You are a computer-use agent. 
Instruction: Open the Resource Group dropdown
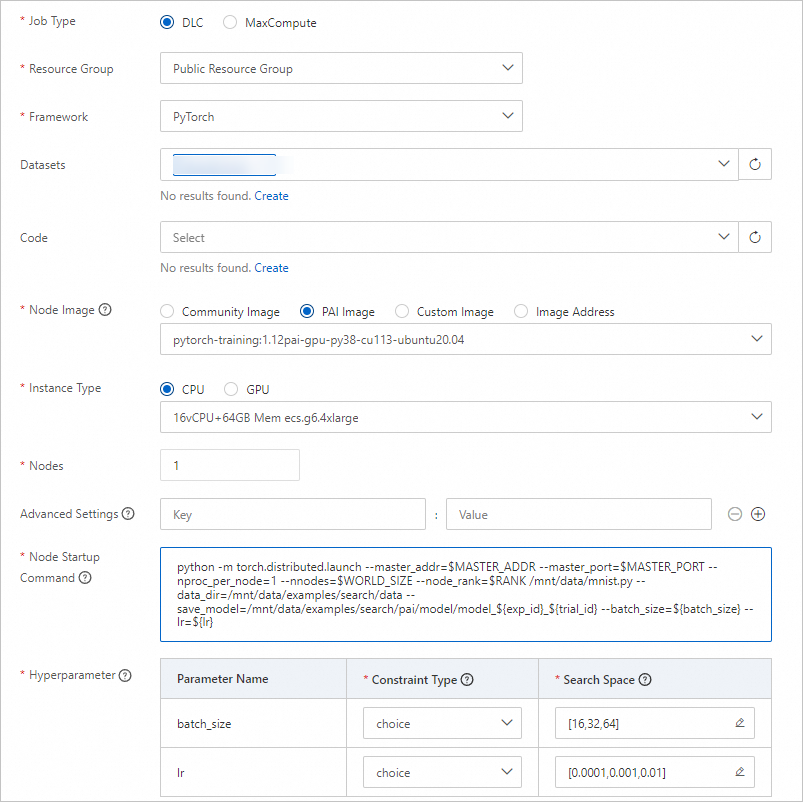click(x=340, y=69)
